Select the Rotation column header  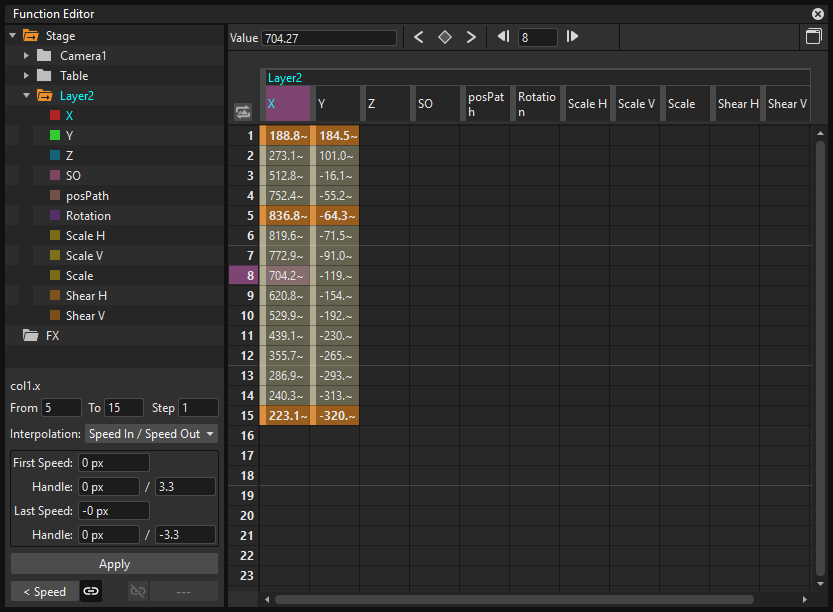[x=537, y=104]
